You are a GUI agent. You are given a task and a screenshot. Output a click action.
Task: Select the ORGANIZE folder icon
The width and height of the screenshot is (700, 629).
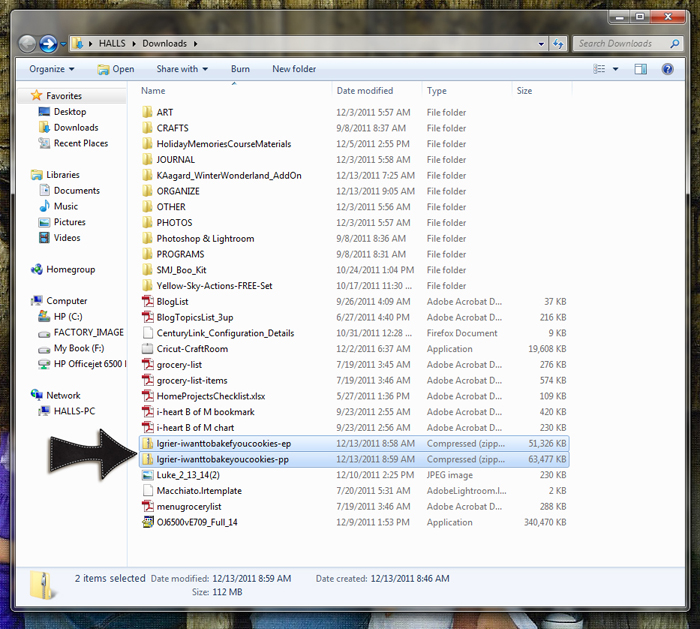point(147,191)
